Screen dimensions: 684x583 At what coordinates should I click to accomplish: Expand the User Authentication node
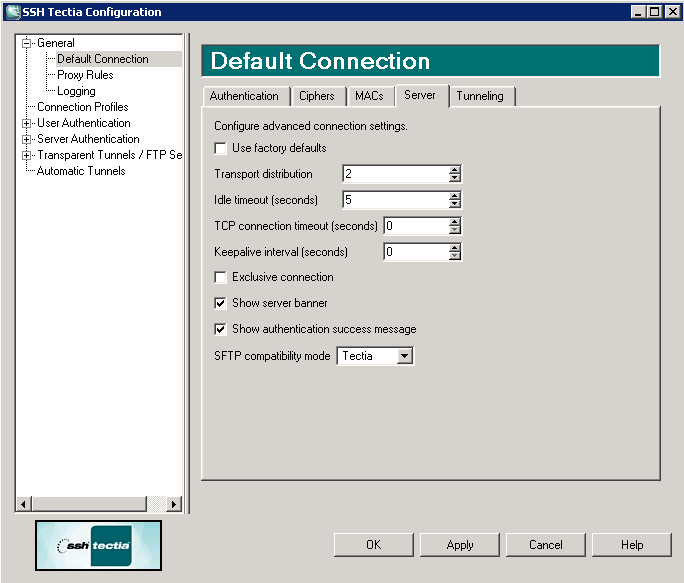pyautogui.click(x=27, y=123)
